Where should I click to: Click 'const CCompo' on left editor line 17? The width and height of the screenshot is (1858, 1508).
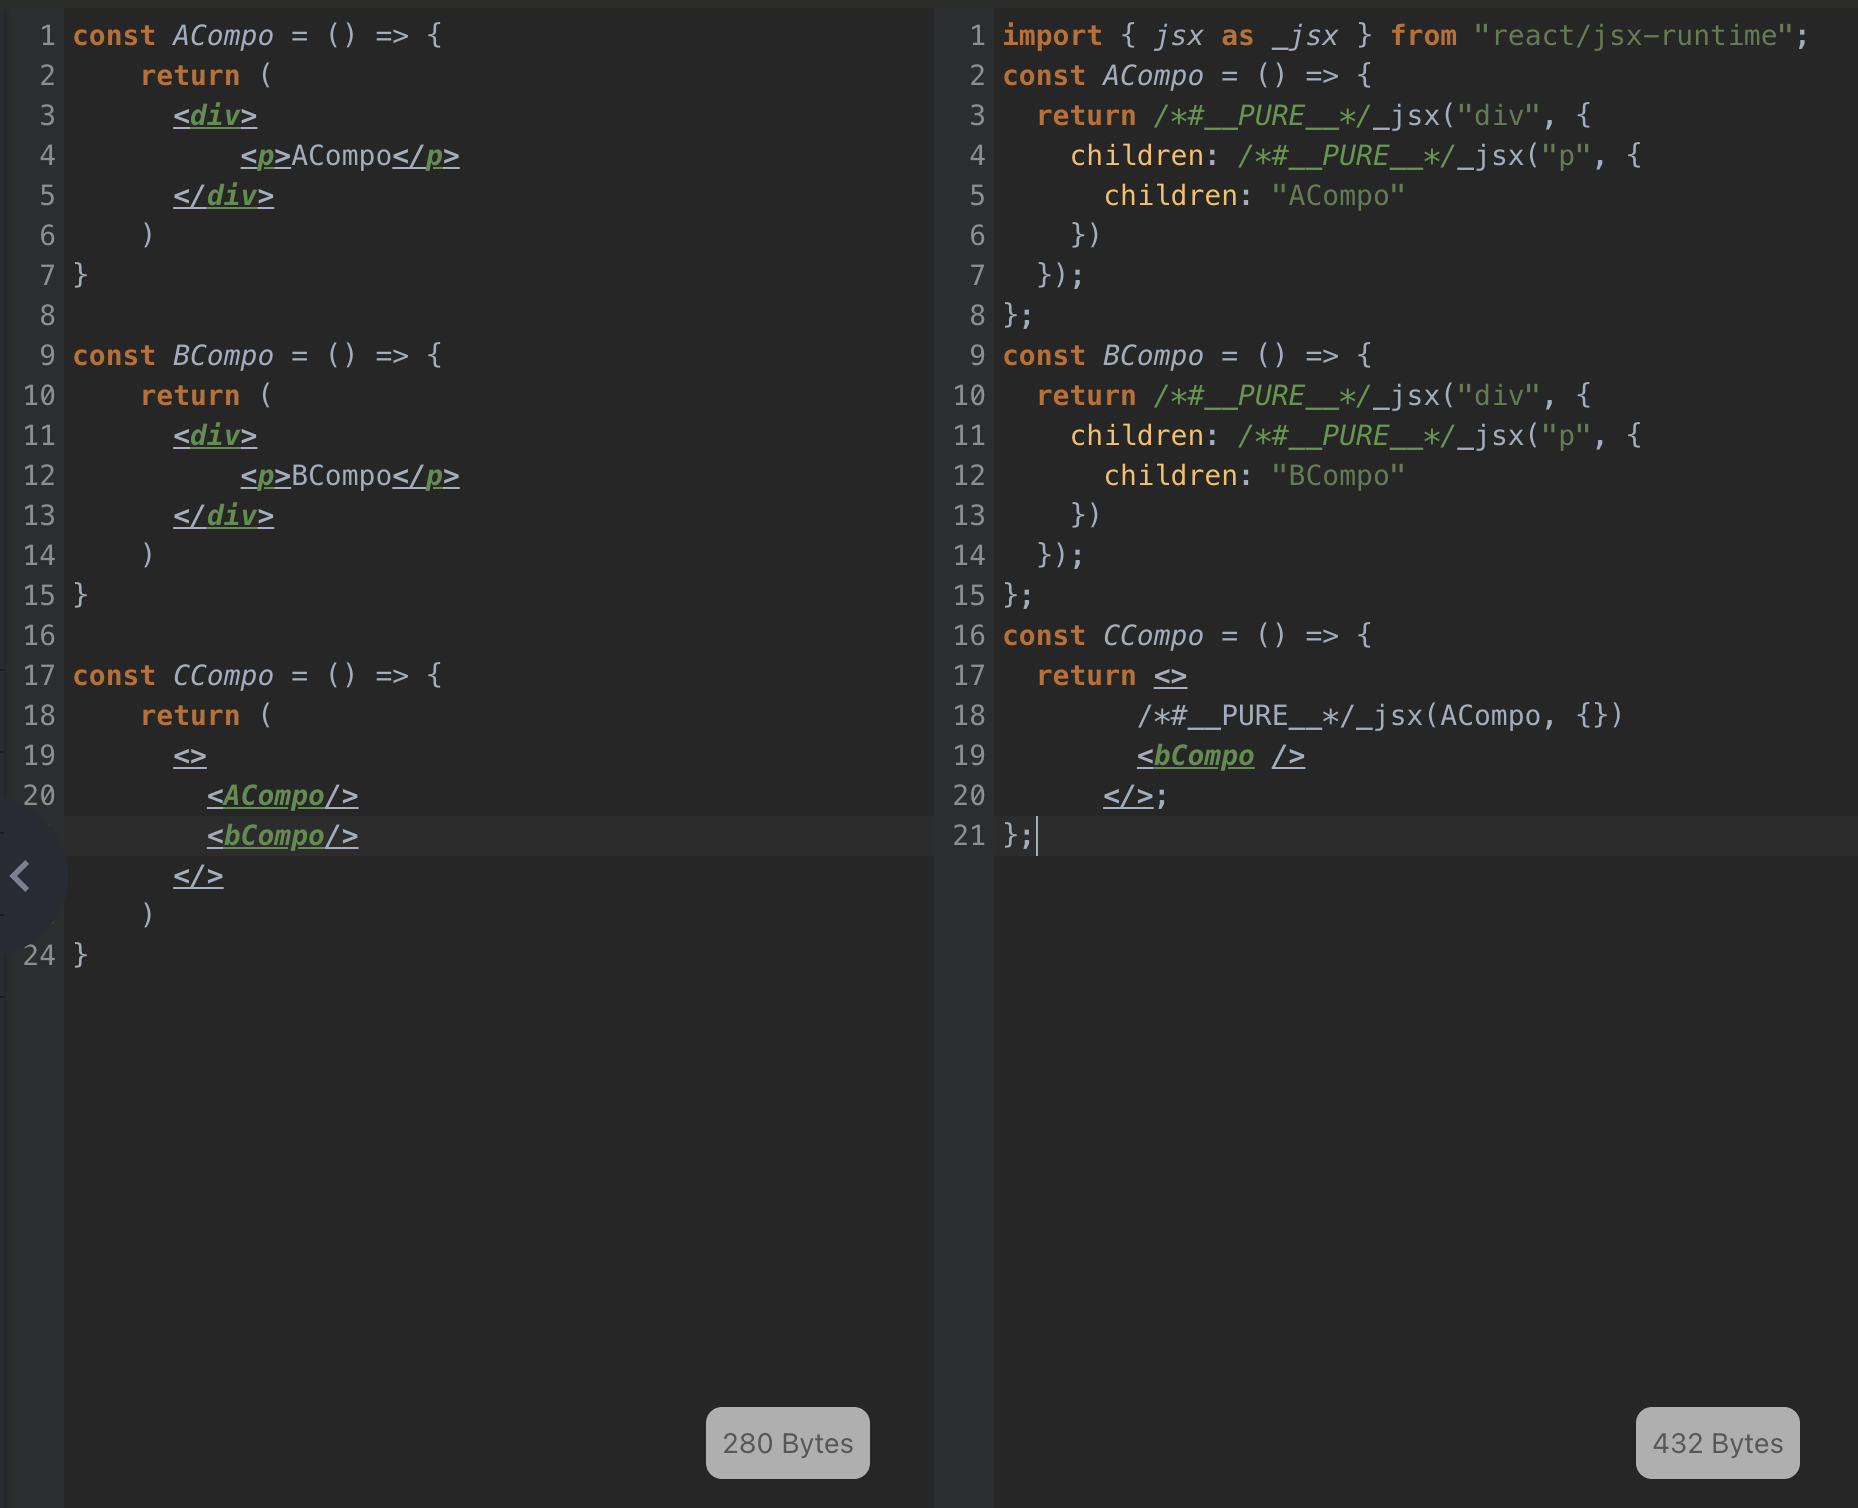click(x=173, y=676)
